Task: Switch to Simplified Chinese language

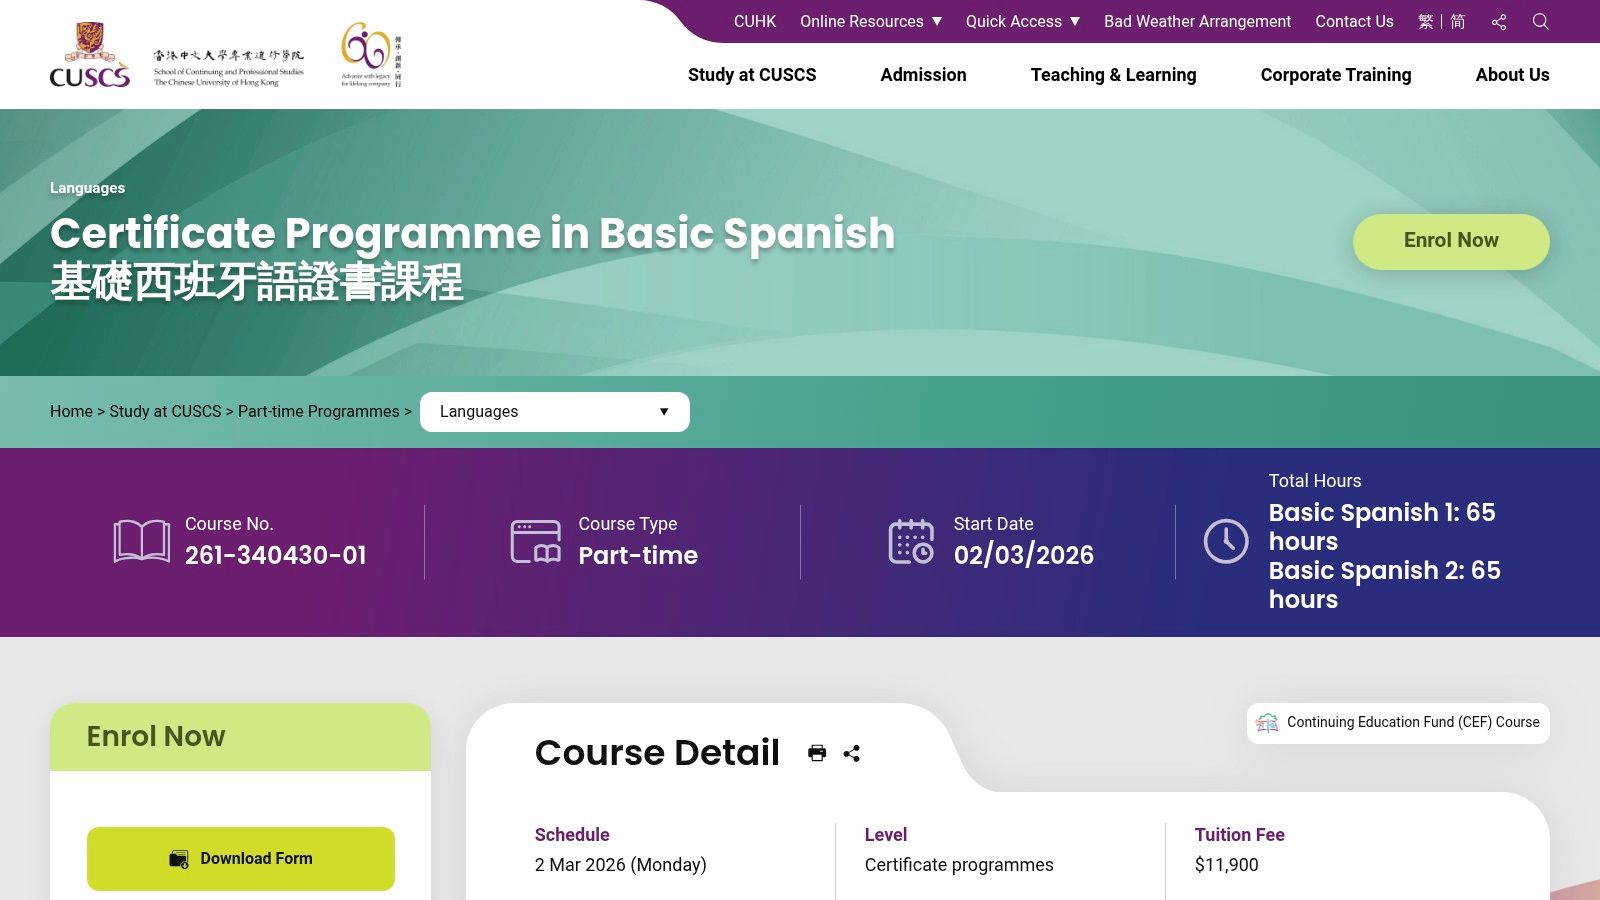Action: (1458, 22)
